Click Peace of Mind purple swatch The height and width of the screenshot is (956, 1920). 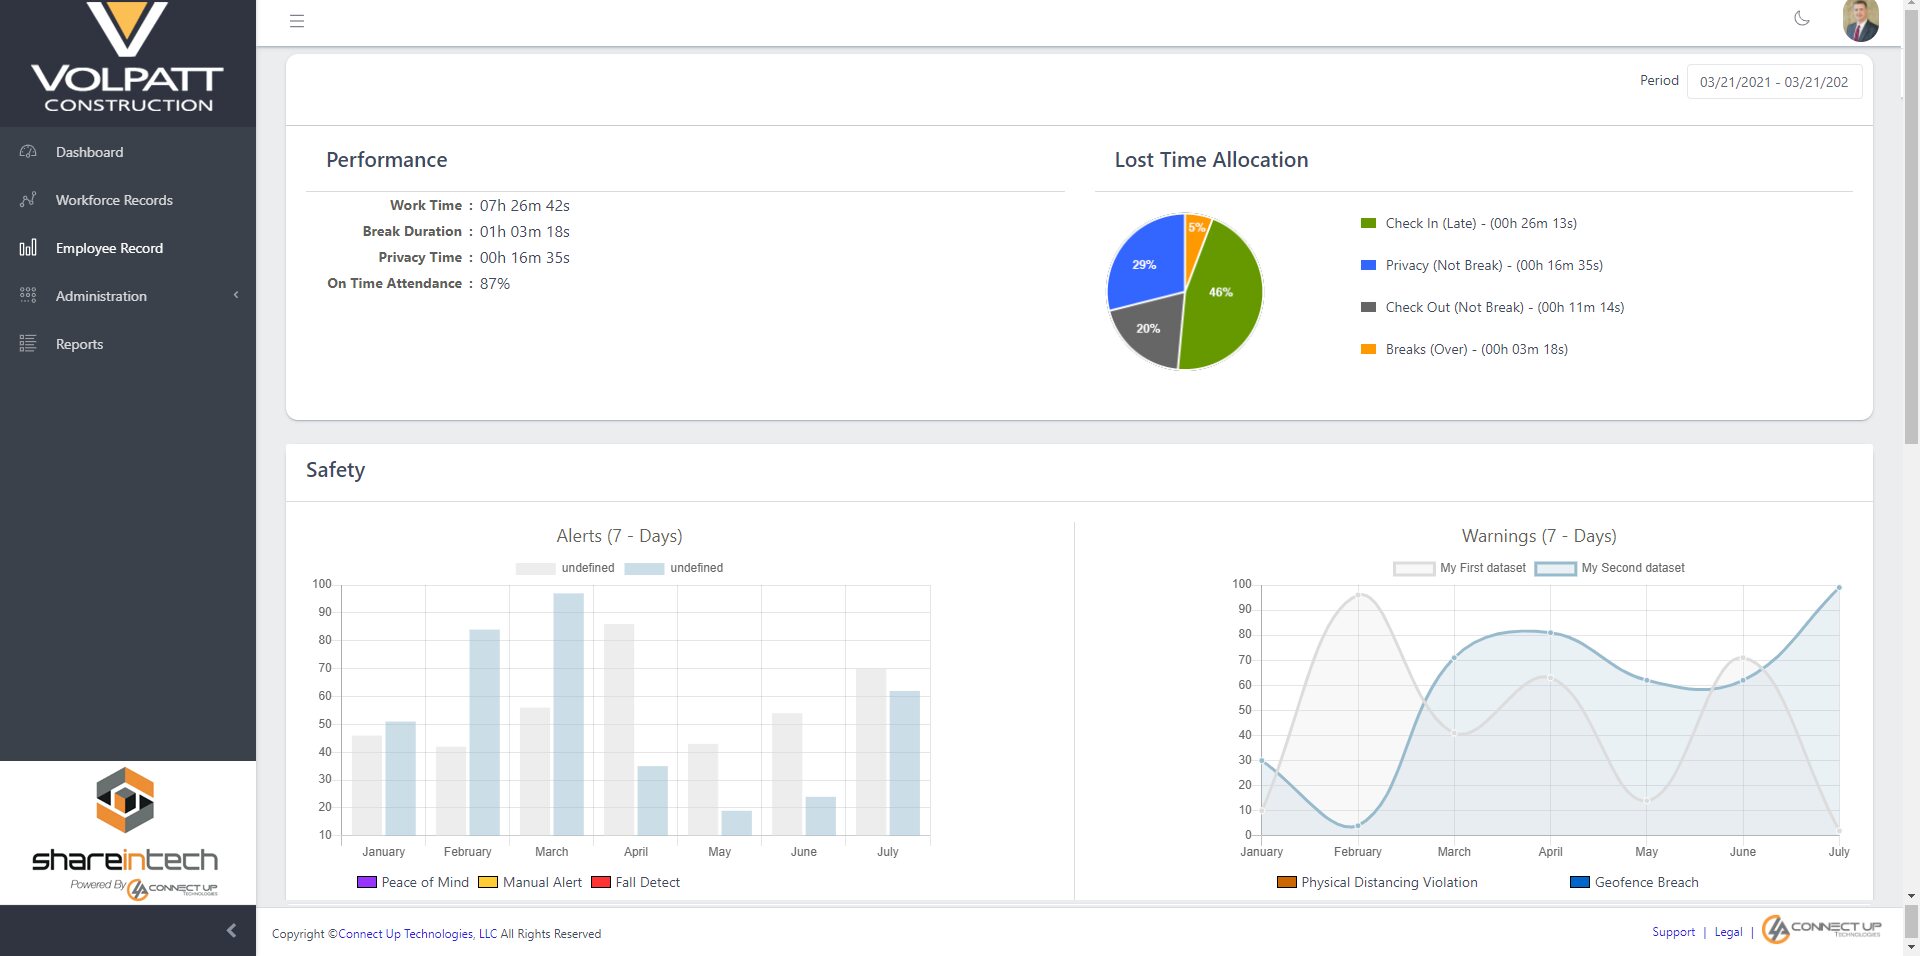click(x=366, y=882)
